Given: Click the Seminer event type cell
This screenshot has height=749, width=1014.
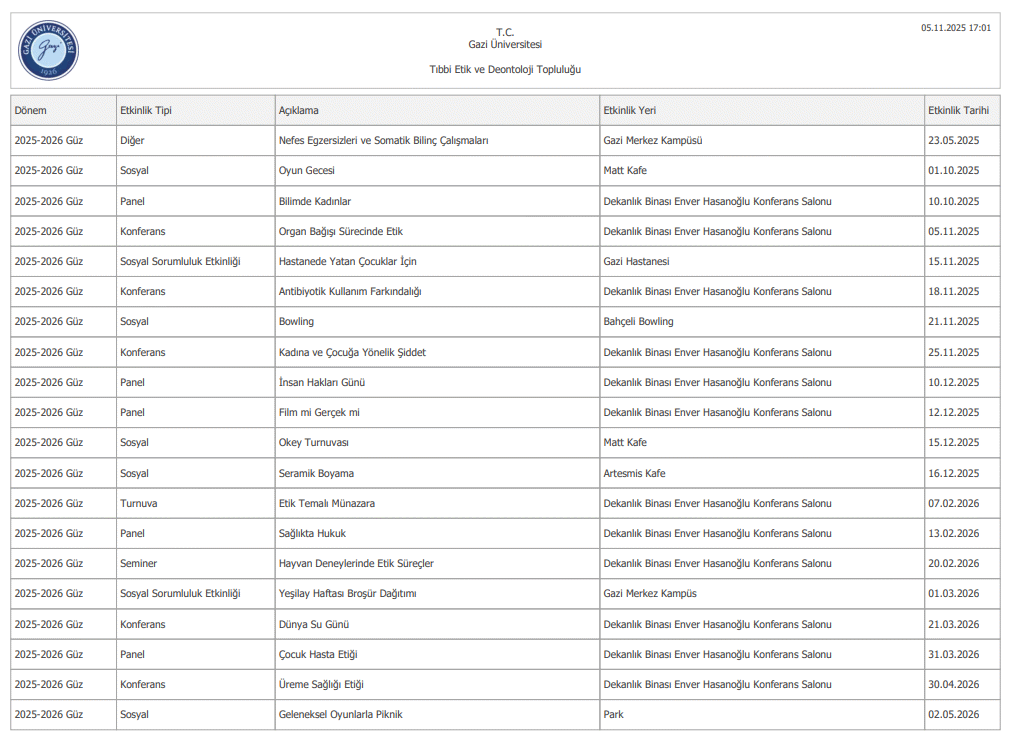Looking at the screenshot, I should pos(139,563).
